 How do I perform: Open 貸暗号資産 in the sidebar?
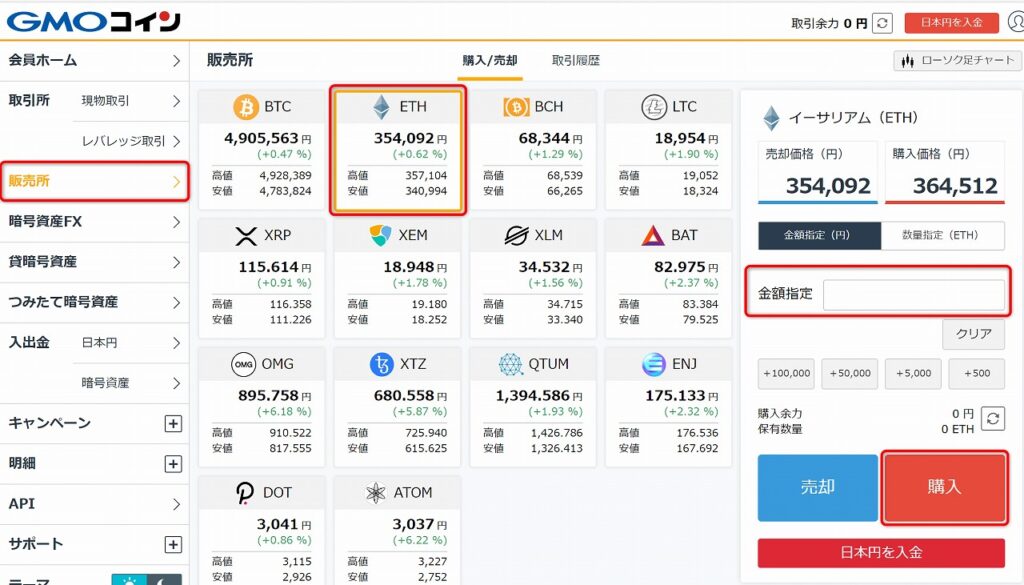tap(95, 262)
